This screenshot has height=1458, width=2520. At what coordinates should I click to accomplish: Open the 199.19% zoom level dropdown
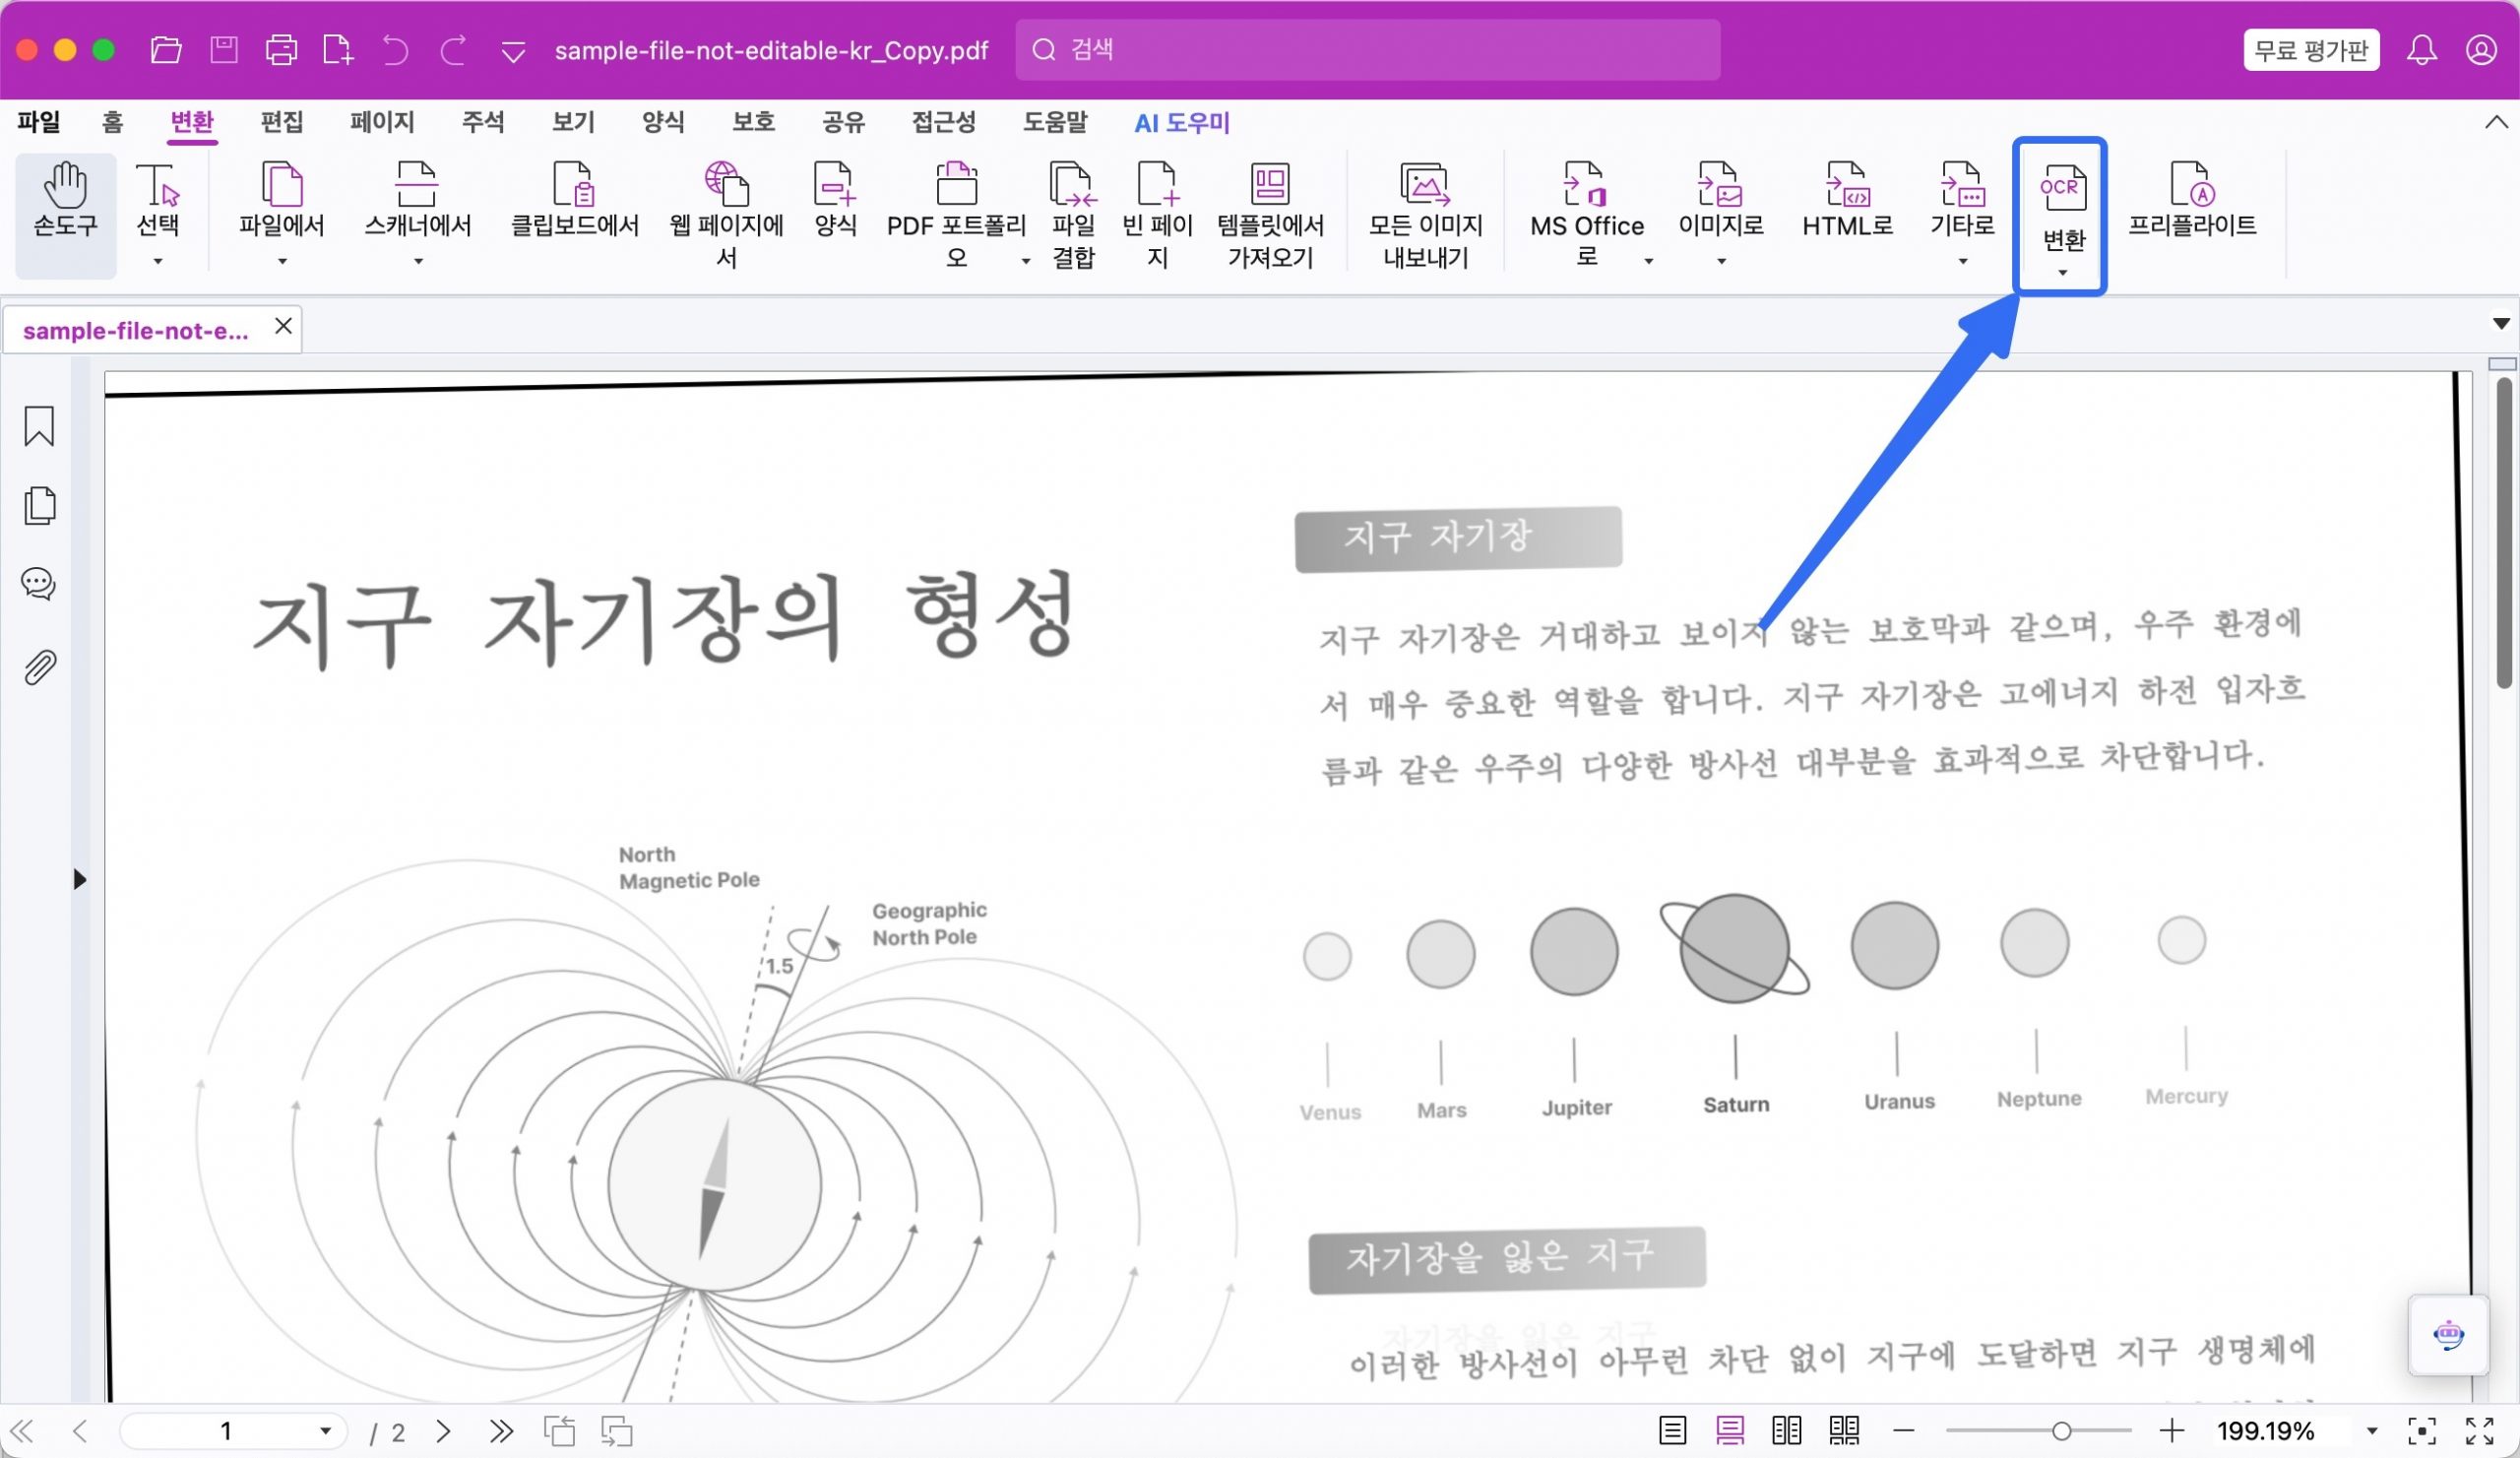click(x=2371, y=1431)
